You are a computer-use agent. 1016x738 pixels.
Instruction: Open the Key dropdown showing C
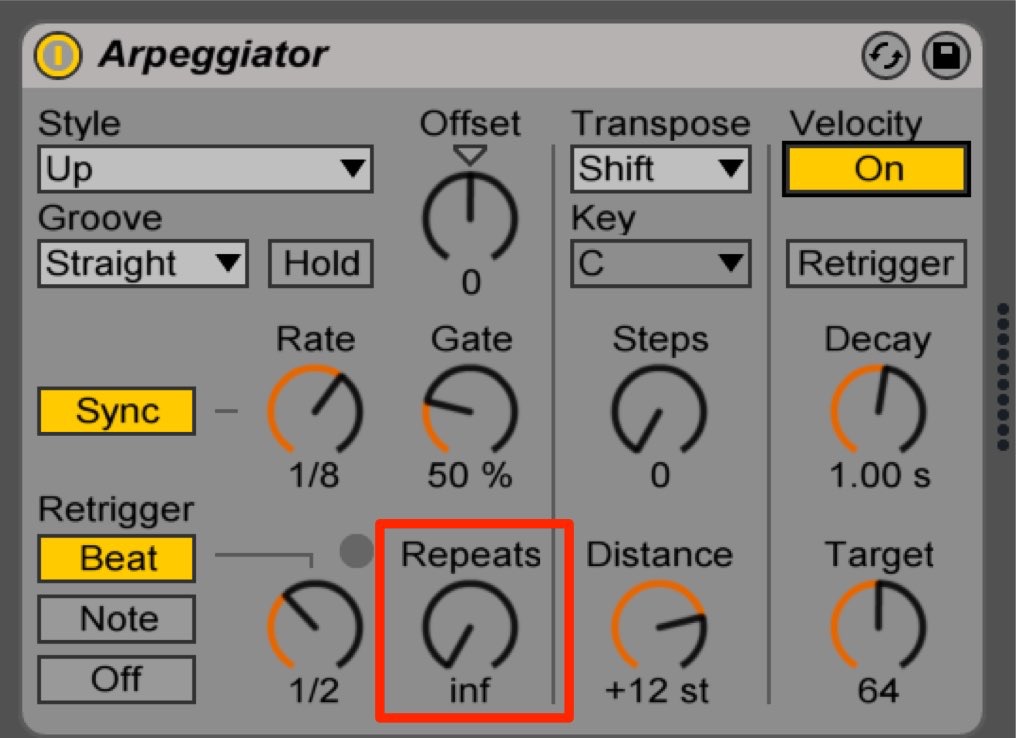661,264
